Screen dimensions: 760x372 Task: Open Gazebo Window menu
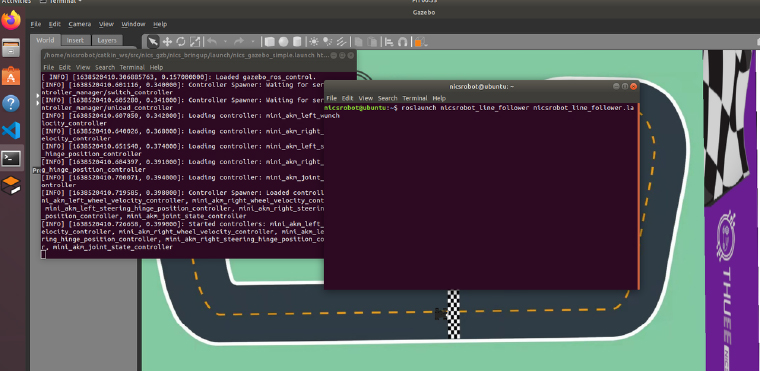coord(133,24)
